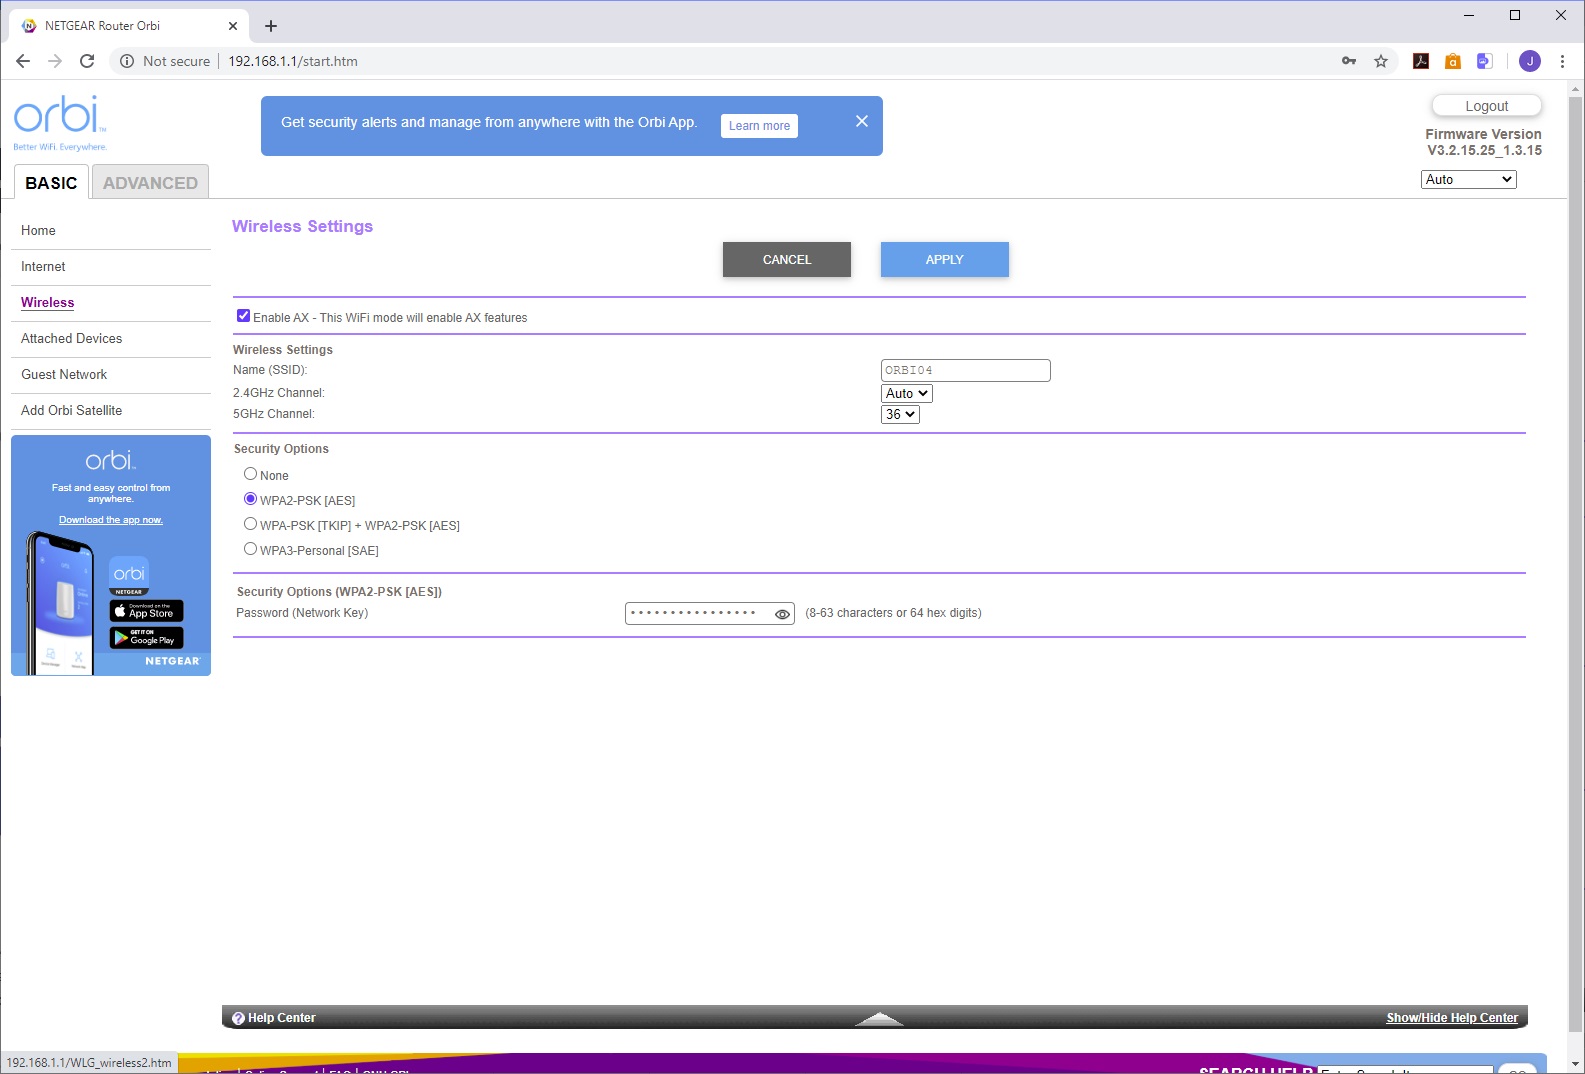The width and height of the screenshot is (1585, 1074).
Task: Open the Auto language dropdown
Action: [1469, 179]
